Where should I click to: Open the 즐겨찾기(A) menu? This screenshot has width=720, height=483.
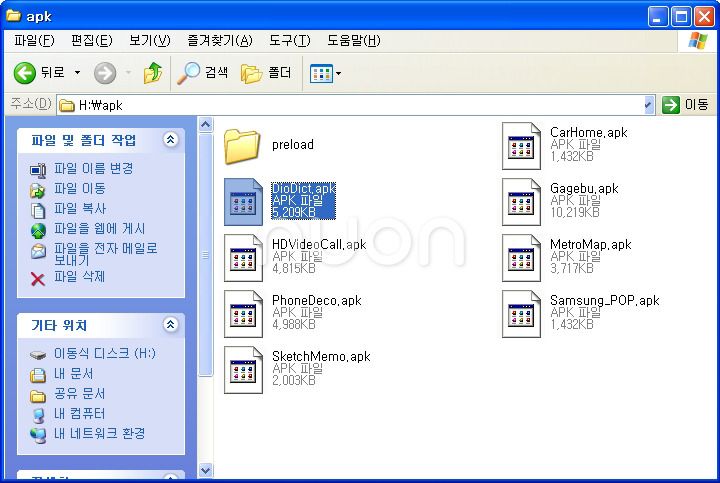(x=219, y=40)
